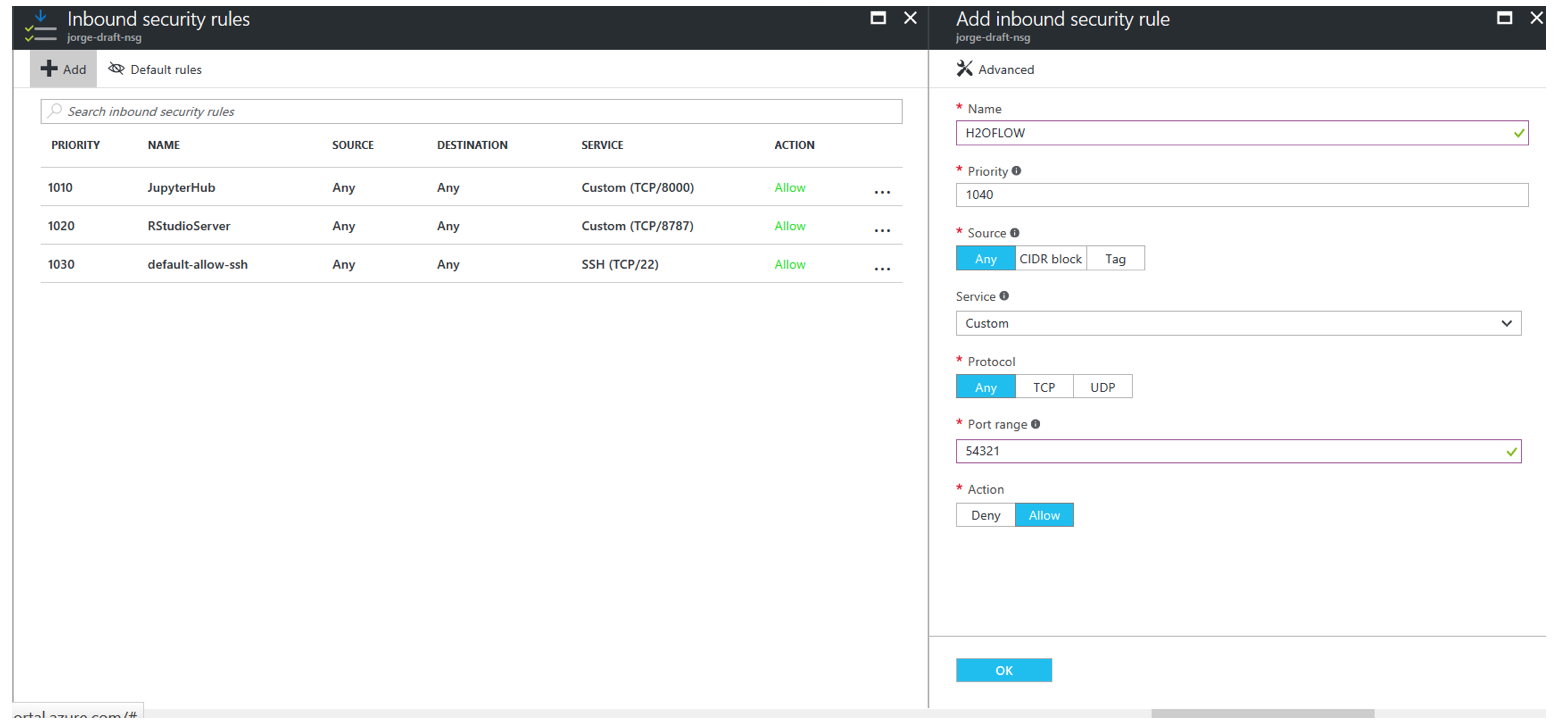Viewport: 1558px width, 728px height.
Task: Click the Add inbound rule plus icon
Action: pyautogui.click(x=49, y=68)
